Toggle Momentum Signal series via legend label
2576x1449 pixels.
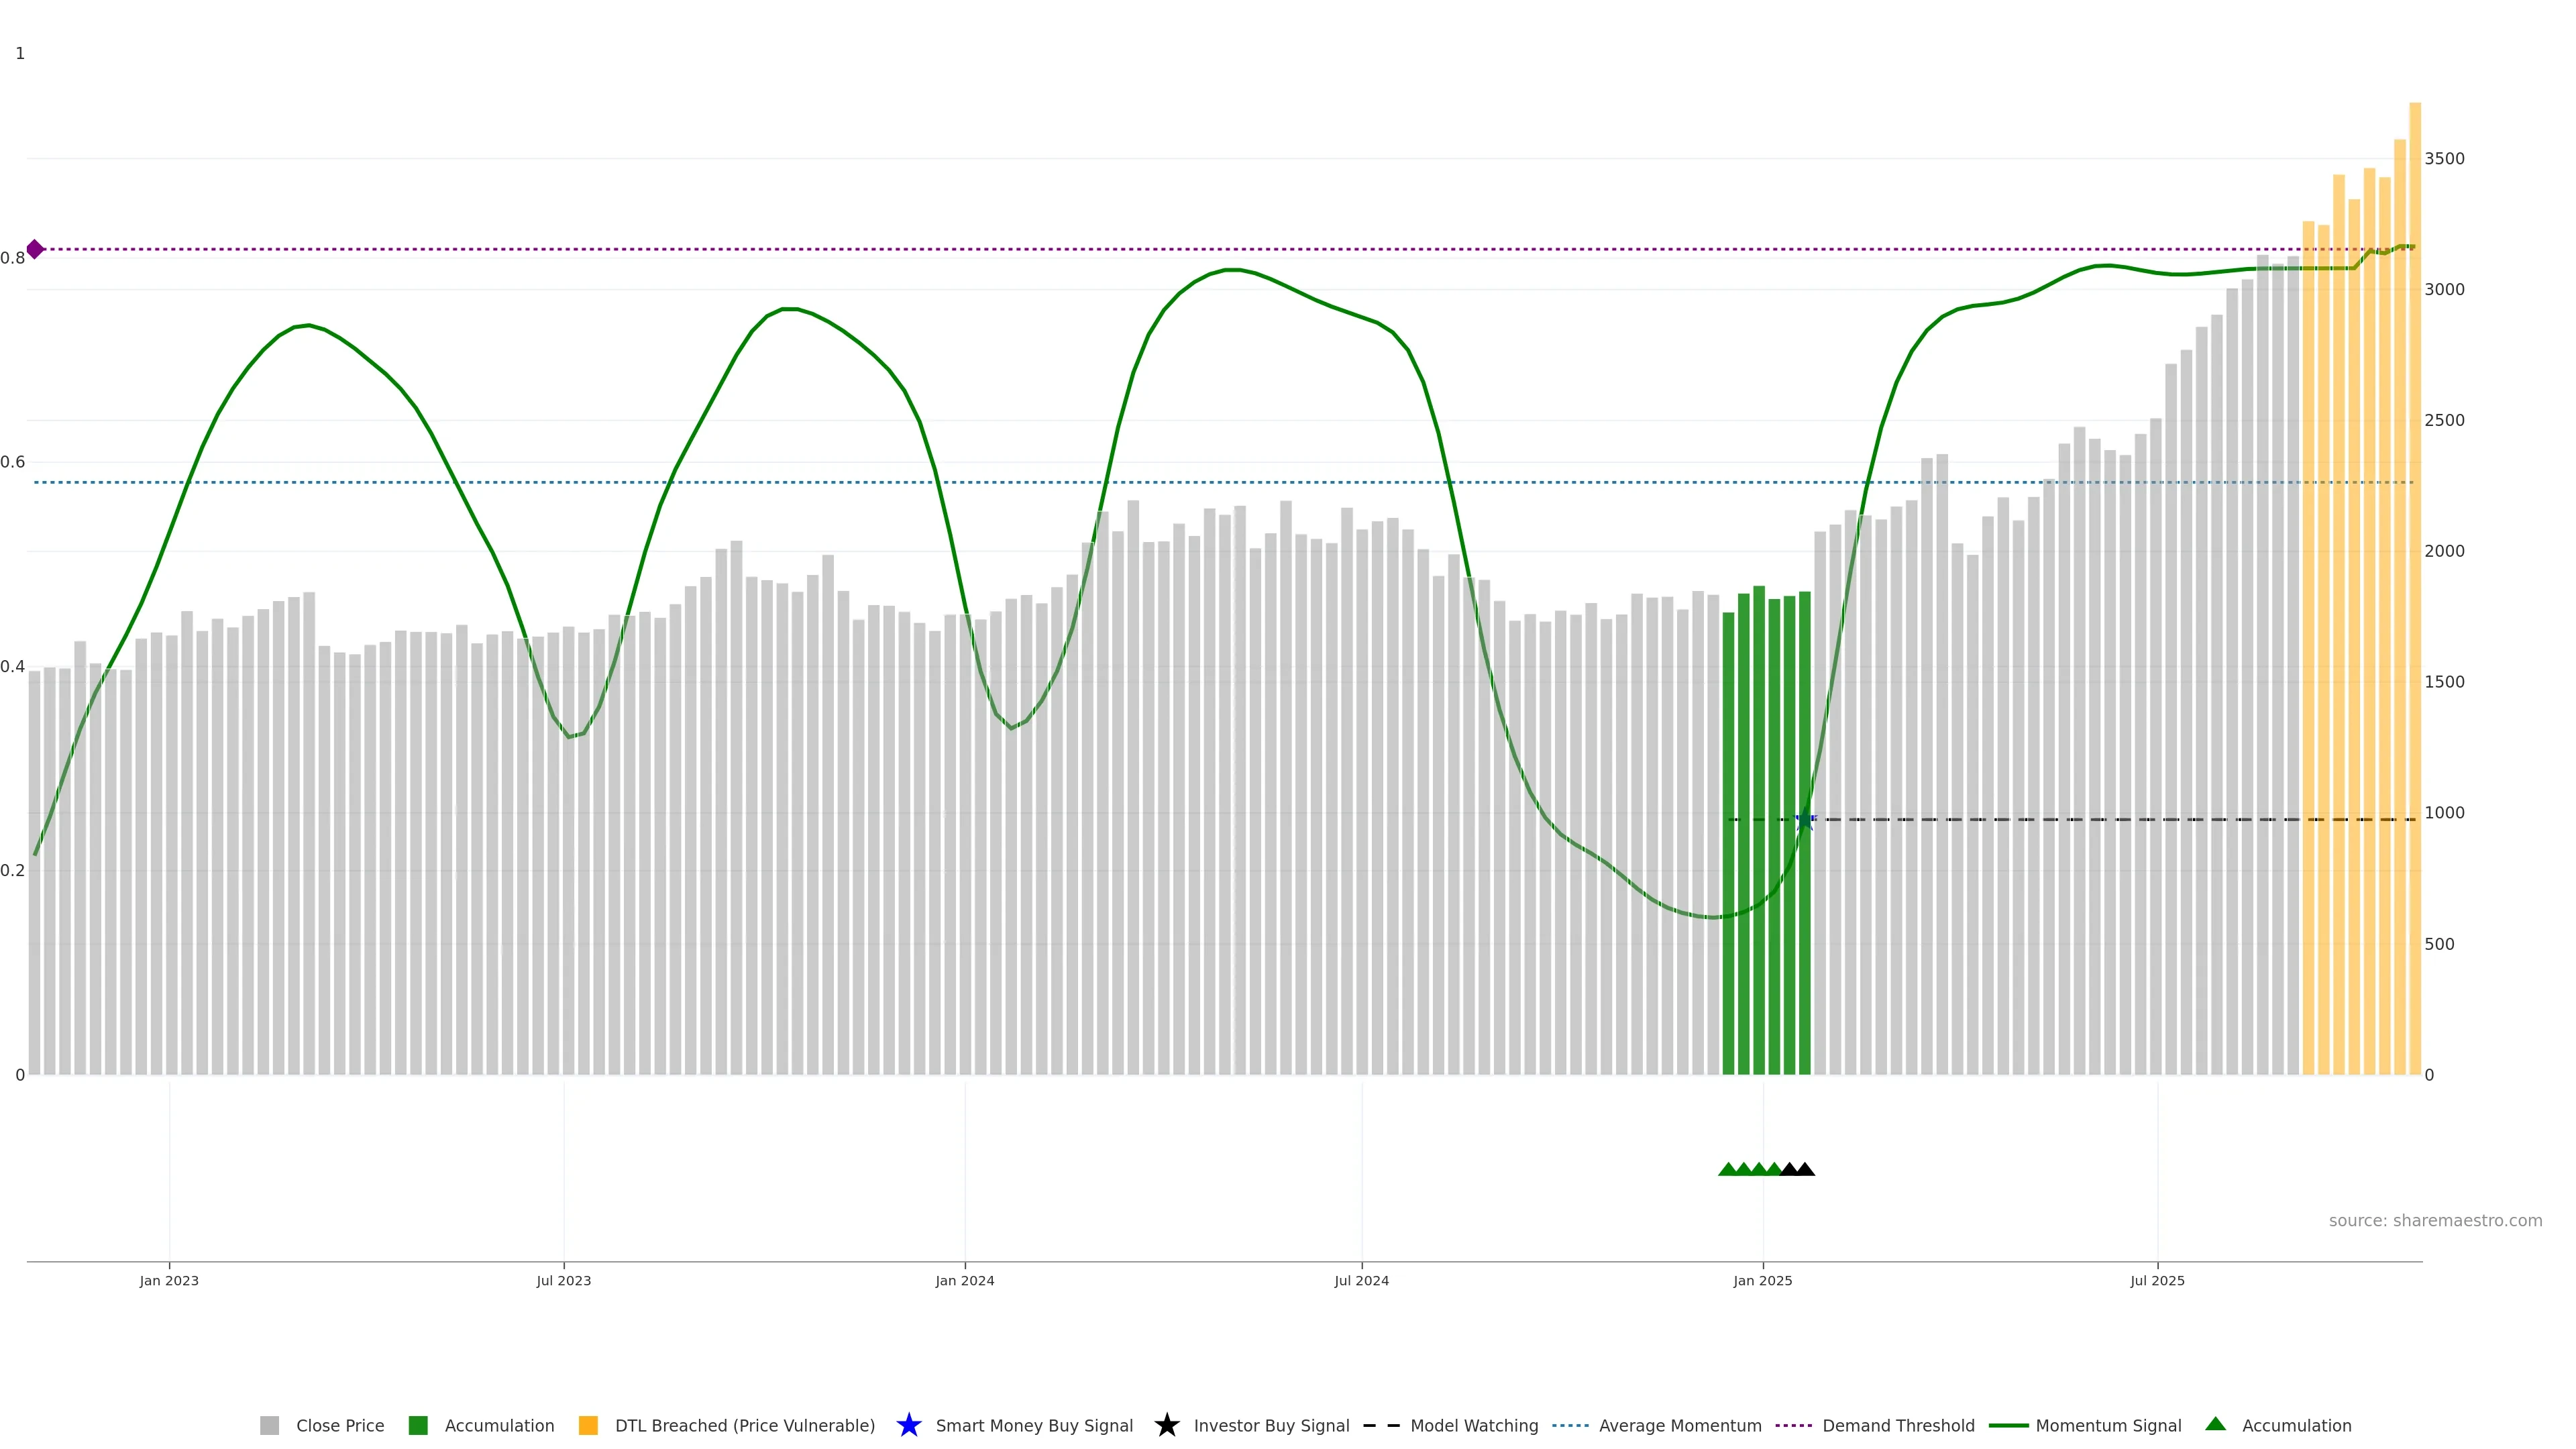2108,1425
